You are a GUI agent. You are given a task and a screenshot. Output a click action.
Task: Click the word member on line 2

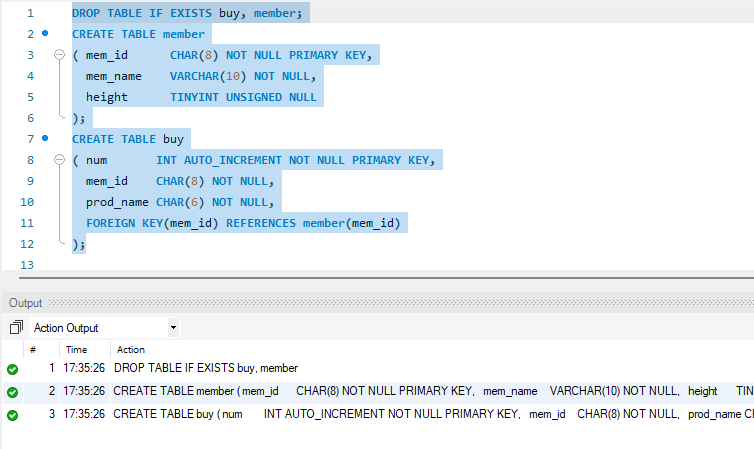[x=184, y=34]
